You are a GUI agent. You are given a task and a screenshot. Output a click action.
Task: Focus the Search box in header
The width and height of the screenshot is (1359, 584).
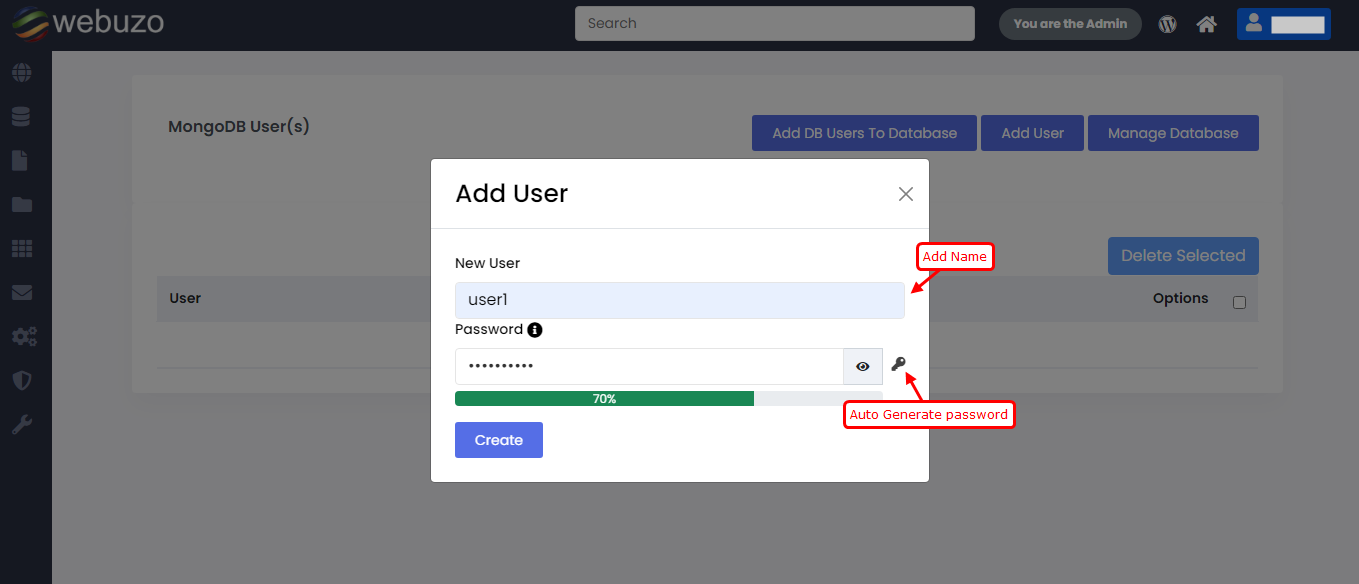pos(774,24)
